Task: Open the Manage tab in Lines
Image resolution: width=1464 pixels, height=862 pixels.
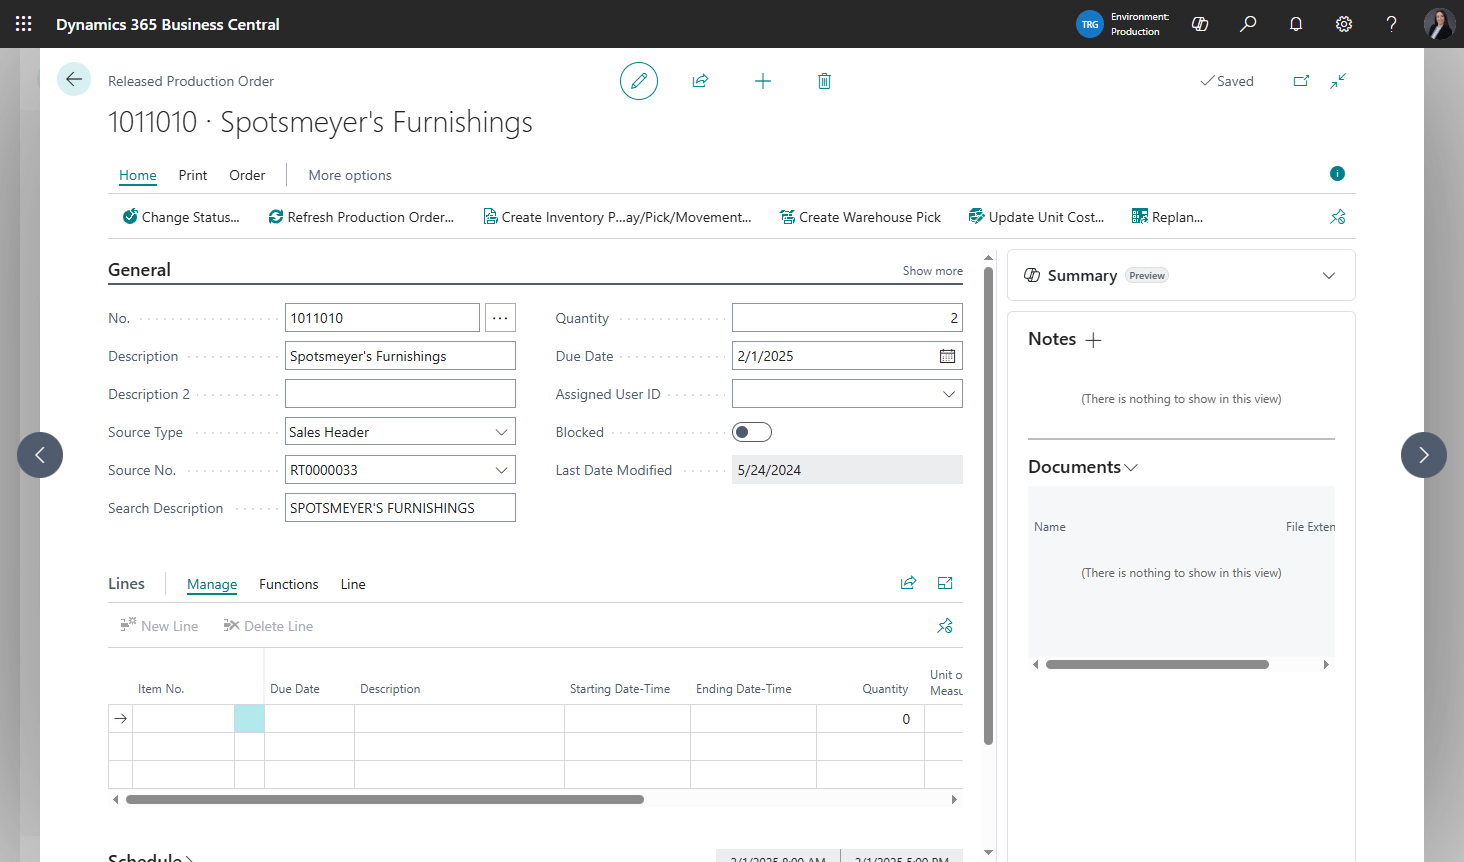Action: (x=212, y=584)
